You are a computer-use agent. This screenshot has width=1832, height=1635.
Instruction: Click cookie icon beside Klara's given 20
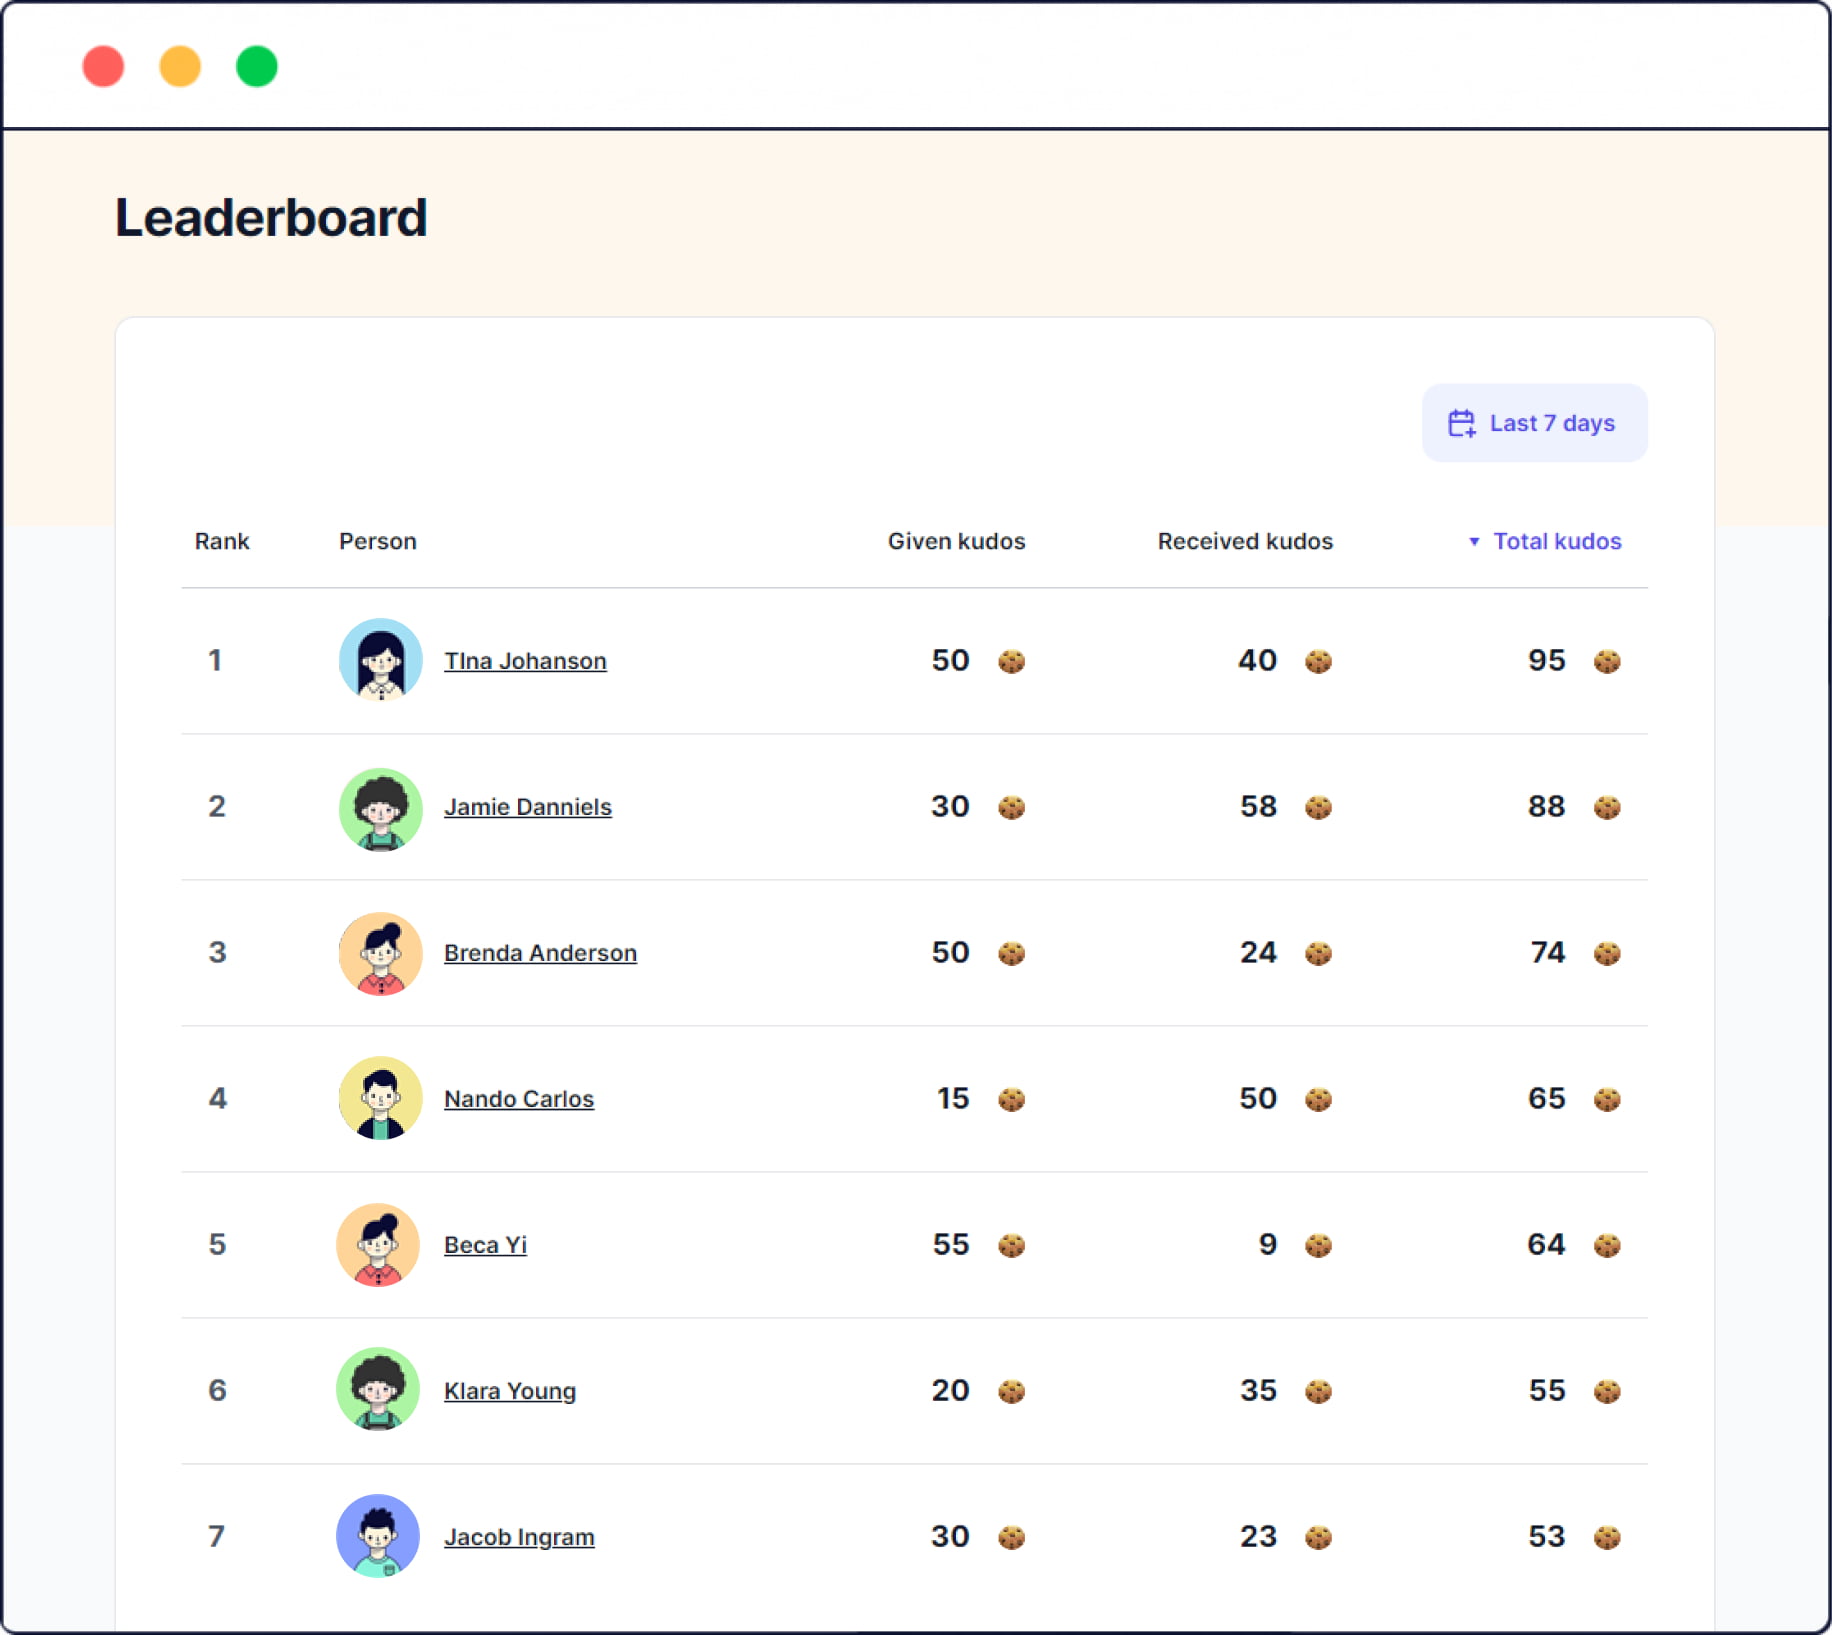(x=1011, y=1391)
